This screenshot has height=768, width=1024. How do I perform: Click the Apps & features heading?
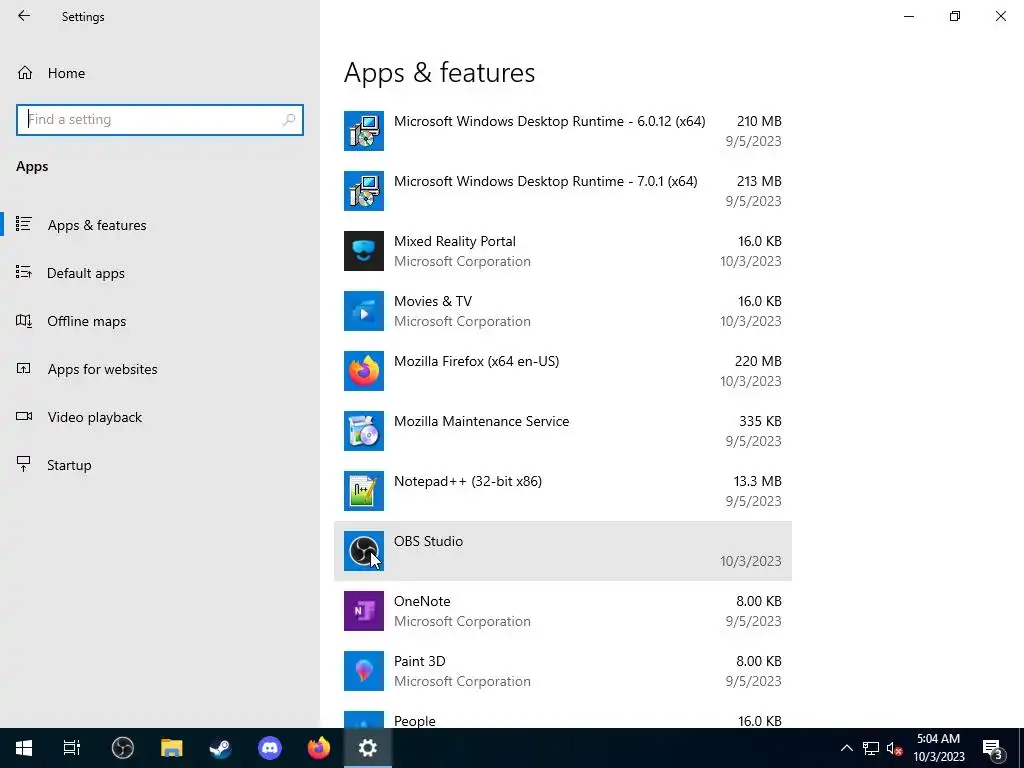tap(440, 72)
